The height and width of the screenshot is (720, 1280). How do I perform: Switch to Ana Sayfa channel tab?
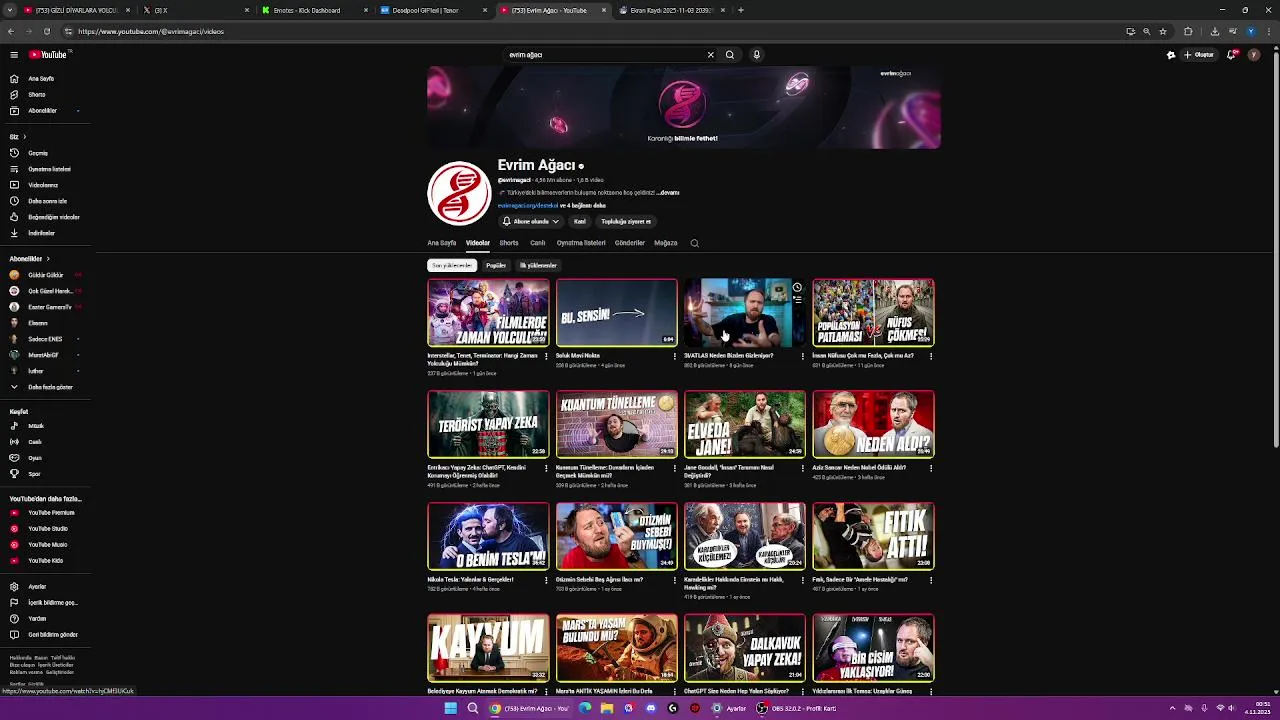click(x=442, y=243)
